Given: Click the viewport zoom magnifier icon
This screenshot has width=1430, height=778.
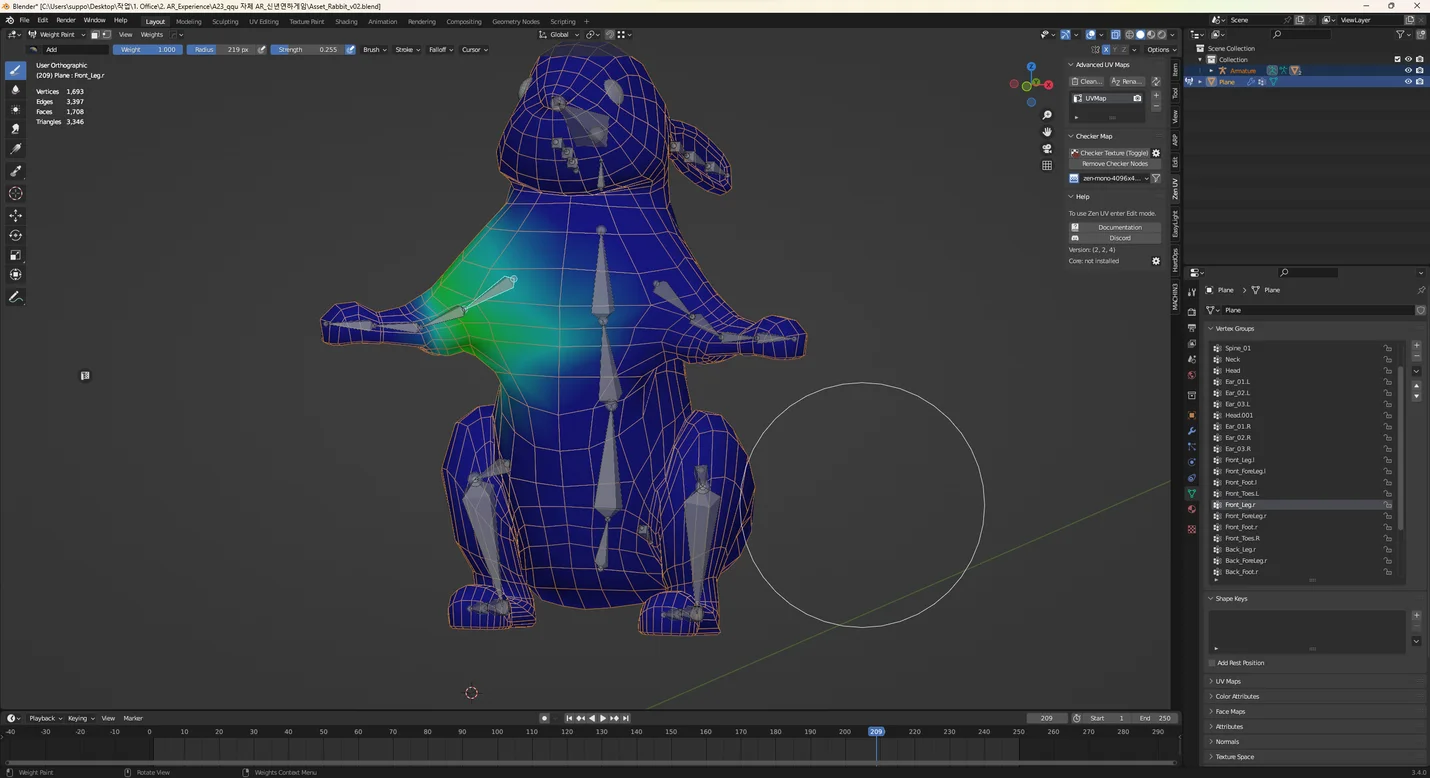Looking at the screenshot, I should click(1047, 115).
